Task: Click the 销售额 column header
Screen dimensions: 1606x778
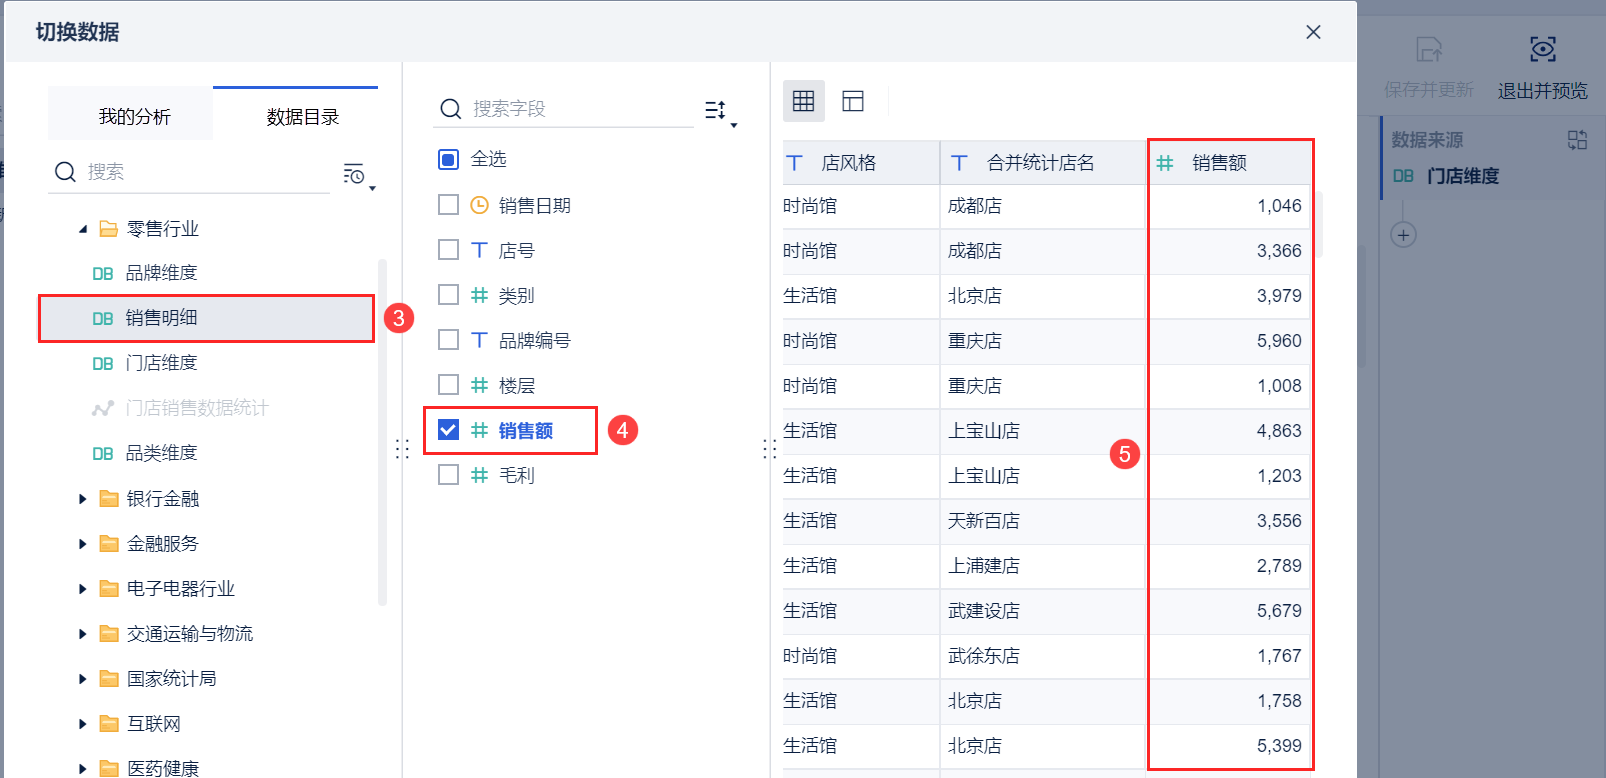Action: tap(1219, 163)
